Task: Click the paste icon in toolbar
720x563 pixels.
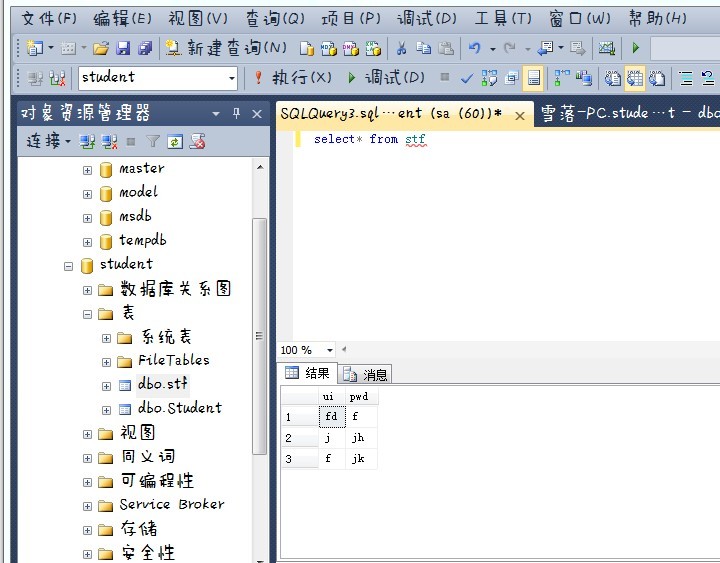Action: 445,48
